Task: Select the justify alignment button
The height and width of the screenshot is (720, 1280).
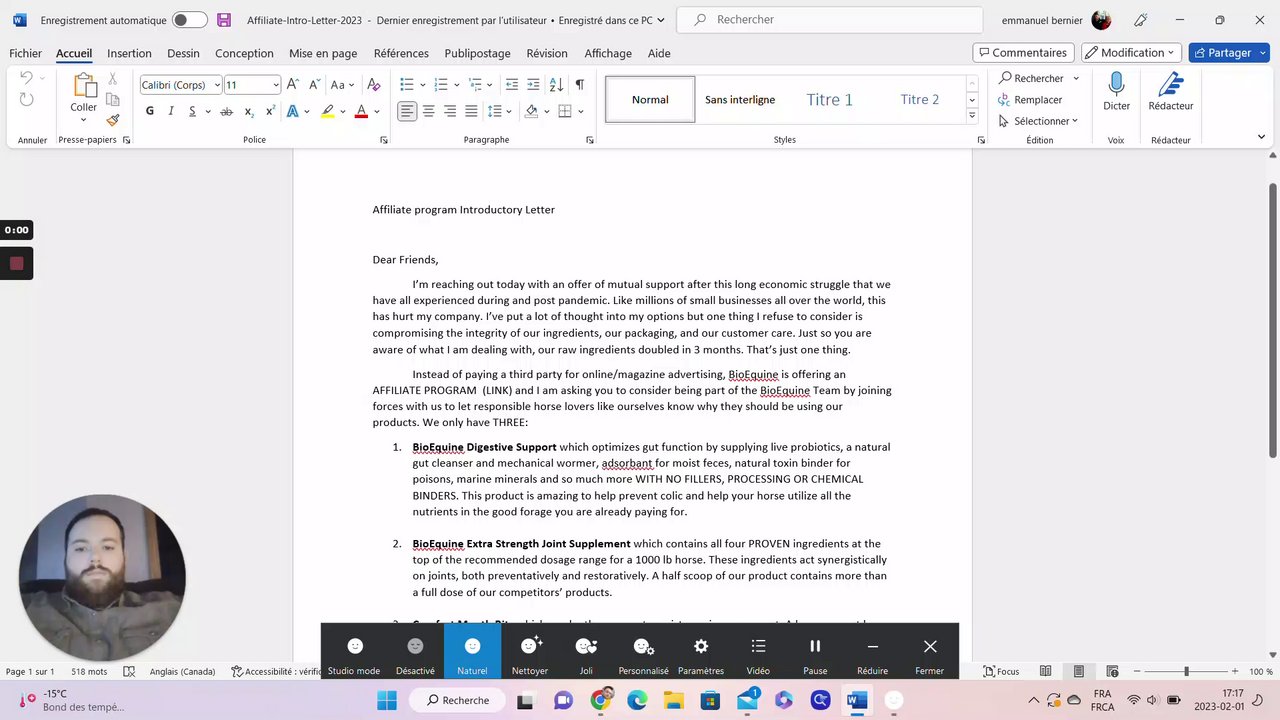Action: tap(472, 111)
